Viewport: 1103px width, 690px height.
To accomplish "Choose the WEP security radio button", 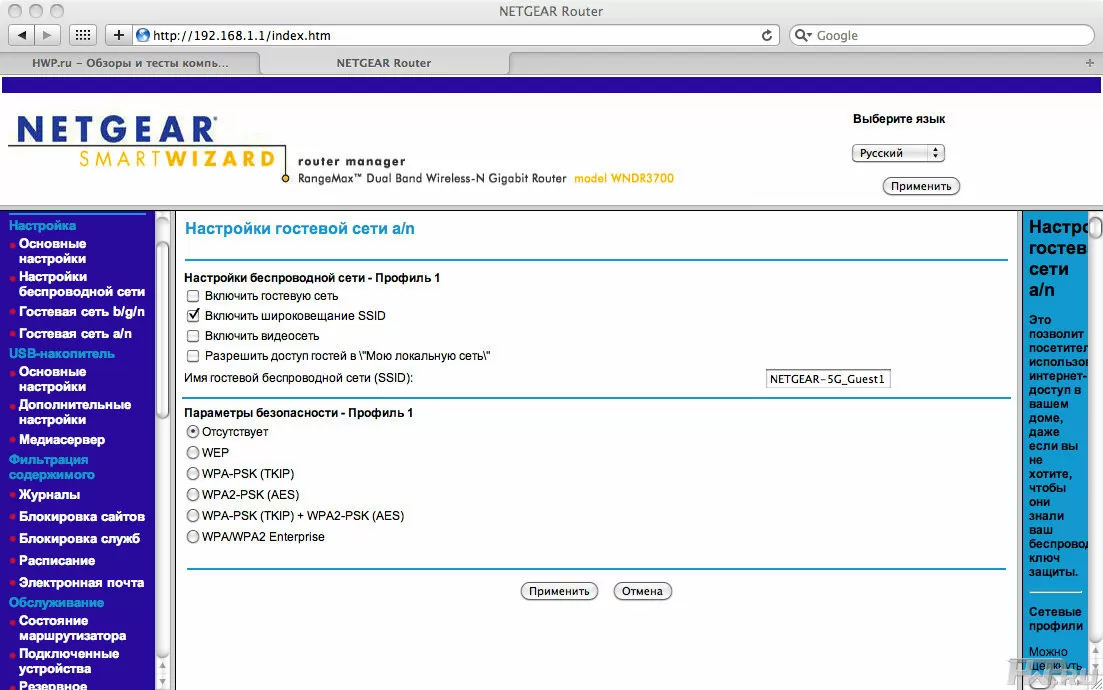I will [194, 453].
